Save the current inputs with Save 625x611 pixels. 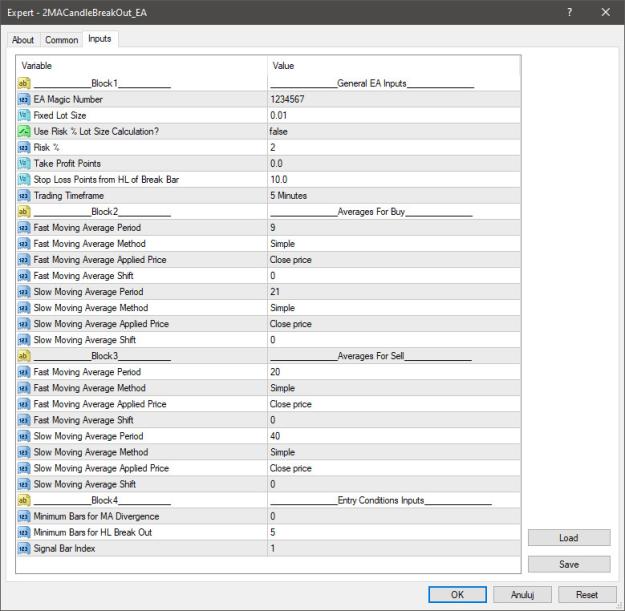(x=569, y=564)
